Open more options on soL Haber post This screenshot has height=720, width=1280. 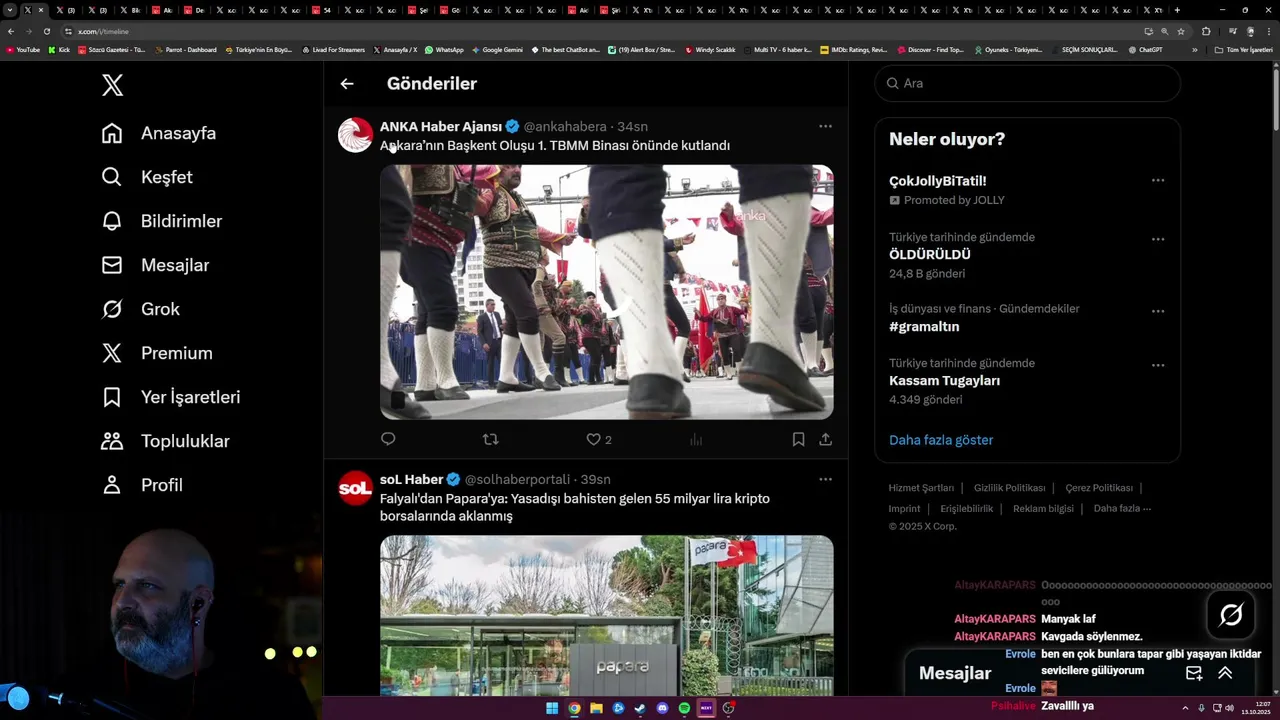click(825, 479)
